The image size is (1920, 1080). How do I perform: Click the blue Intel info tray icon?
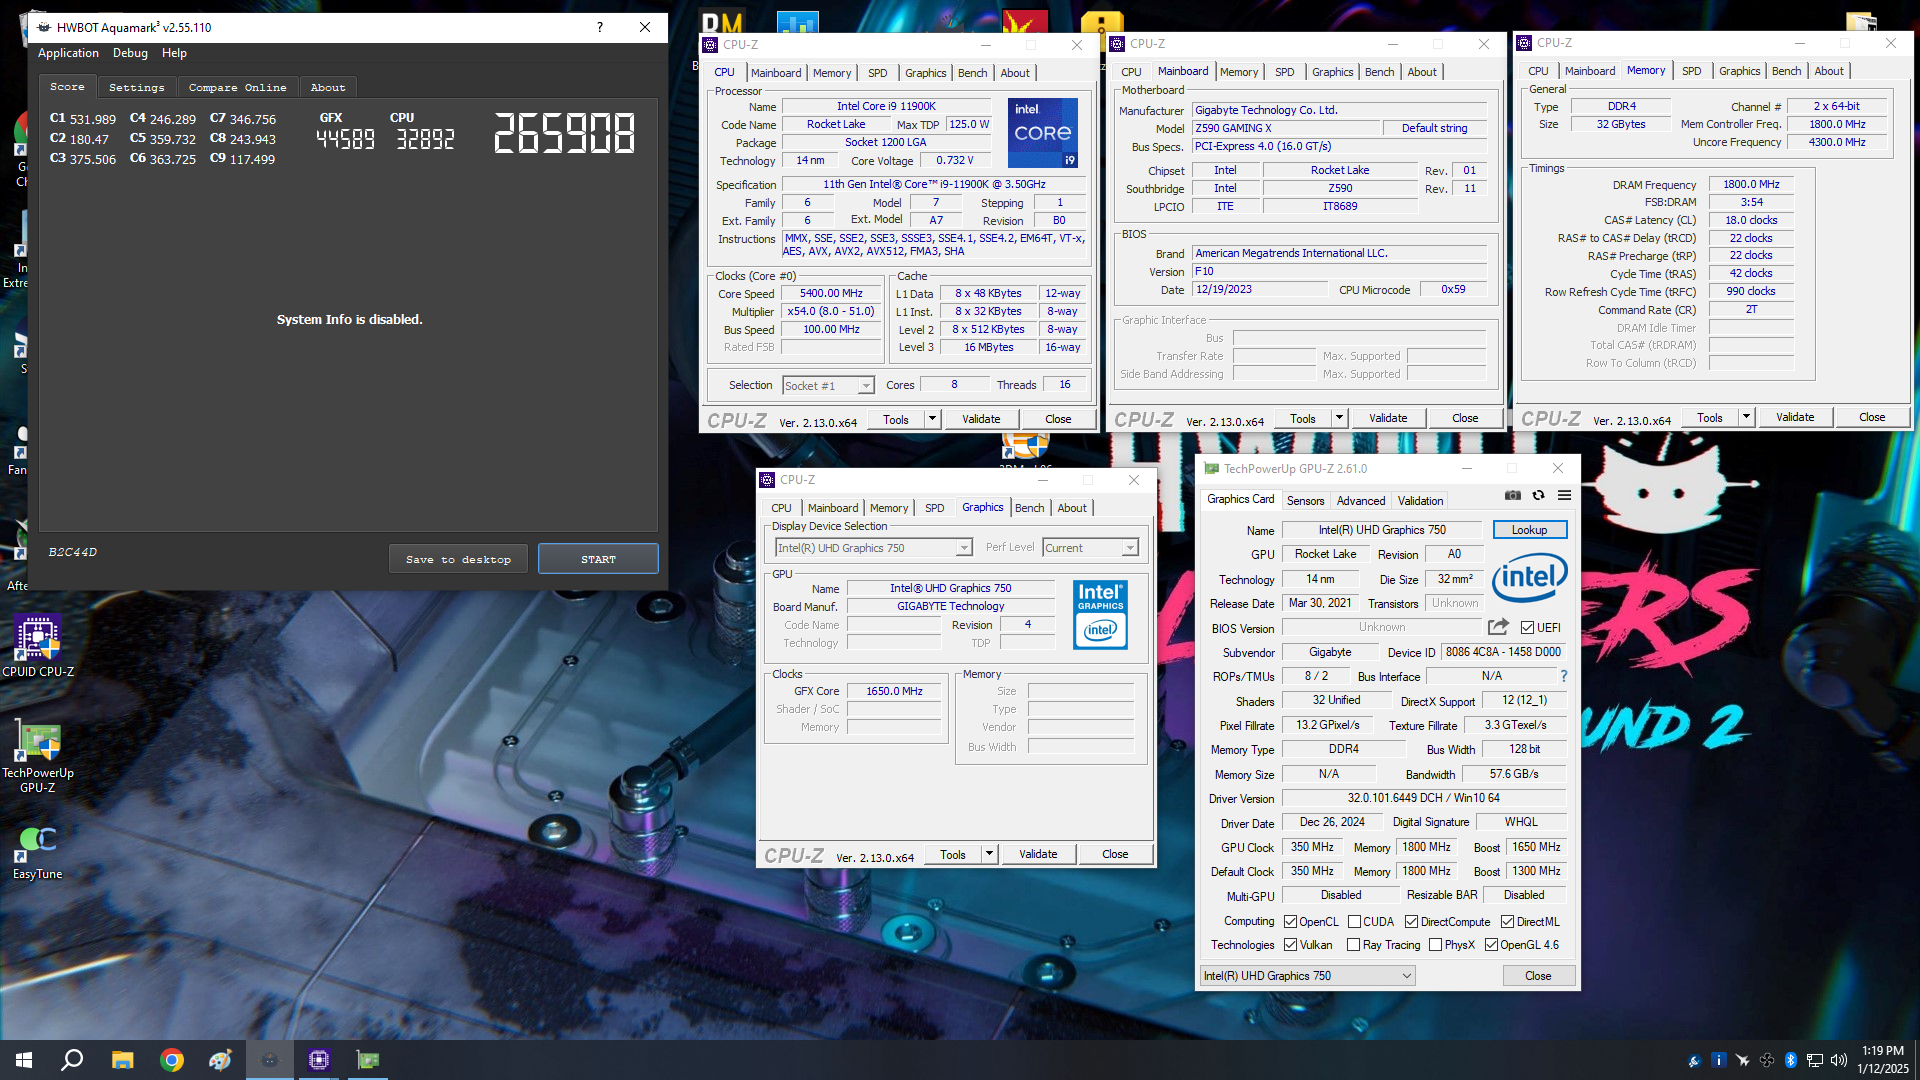point(1719,1060)
